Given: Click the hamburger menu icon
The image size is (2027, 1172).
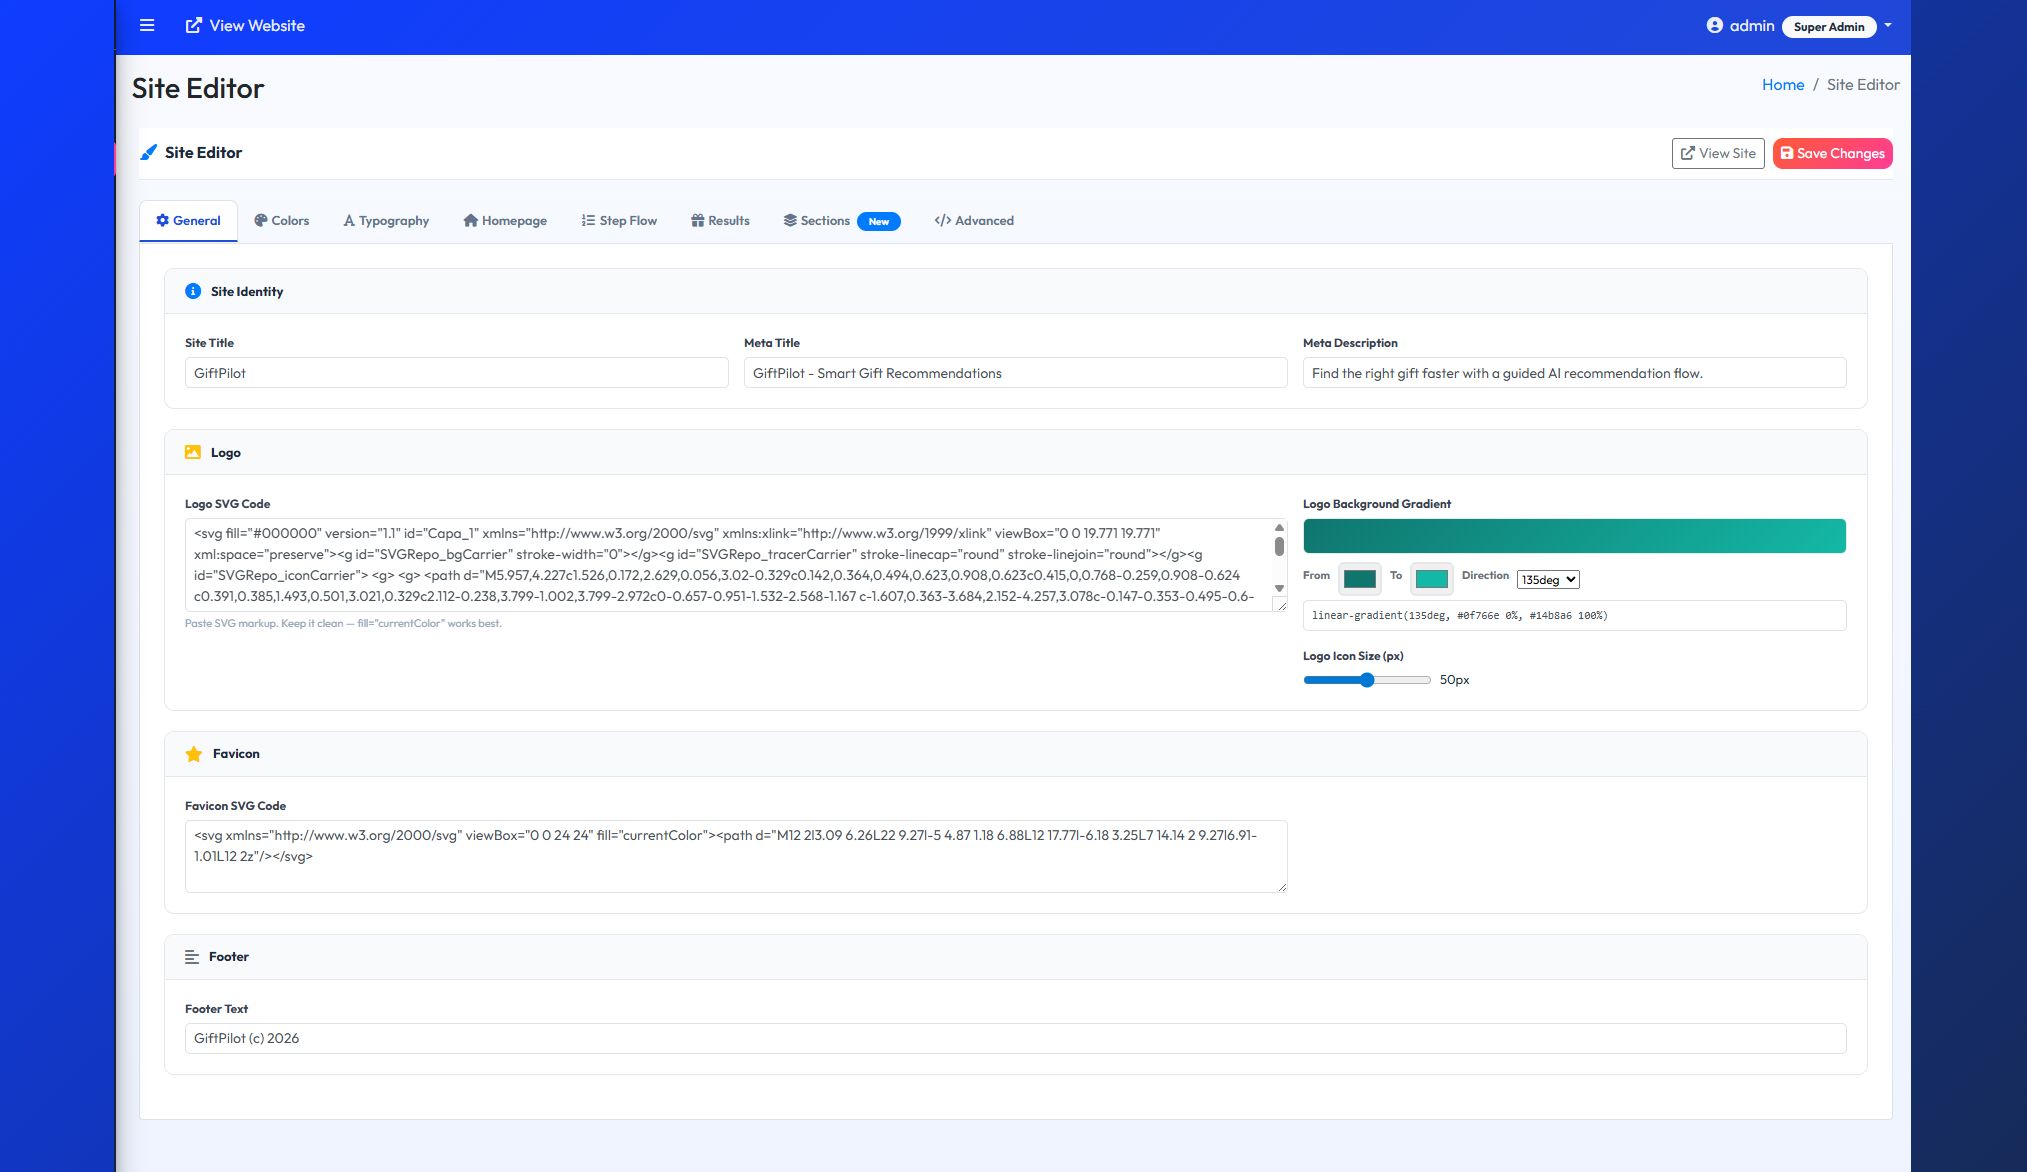Looking at the screenshot, I should coord(147,26).
